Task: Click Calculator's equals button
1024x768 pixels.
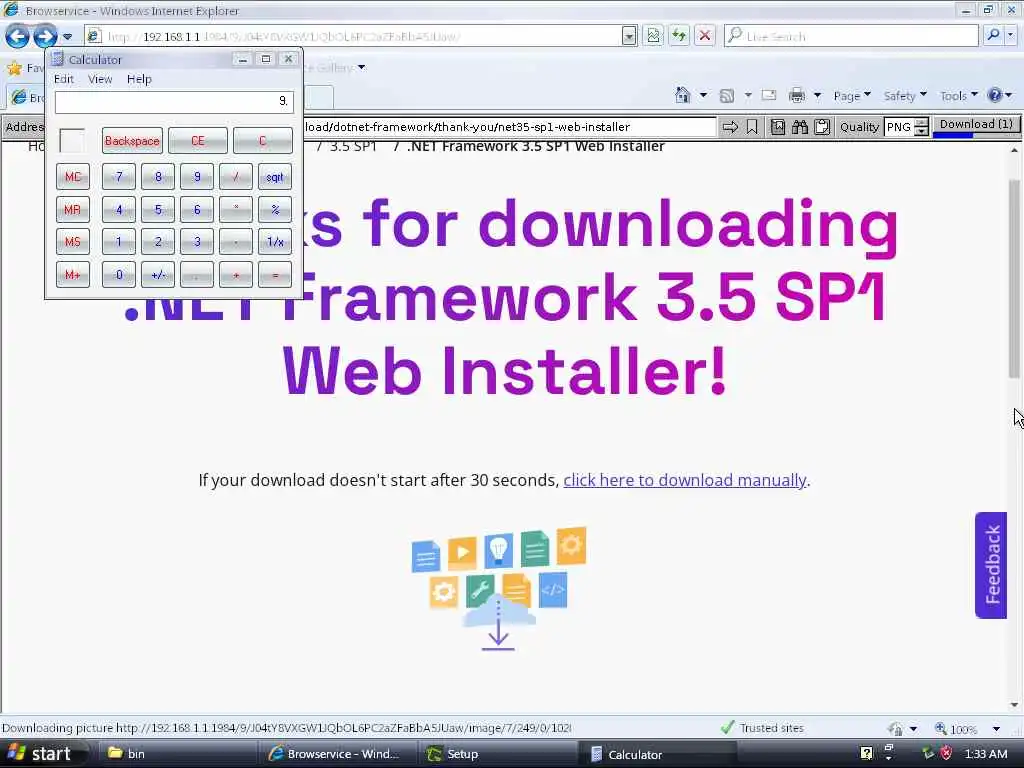Action: click(x=275, y=275)
